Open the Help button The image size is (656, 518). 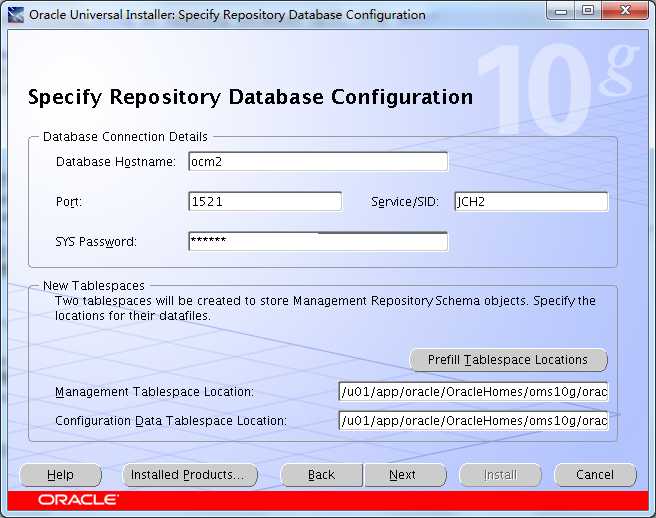(x=60, y=475)
